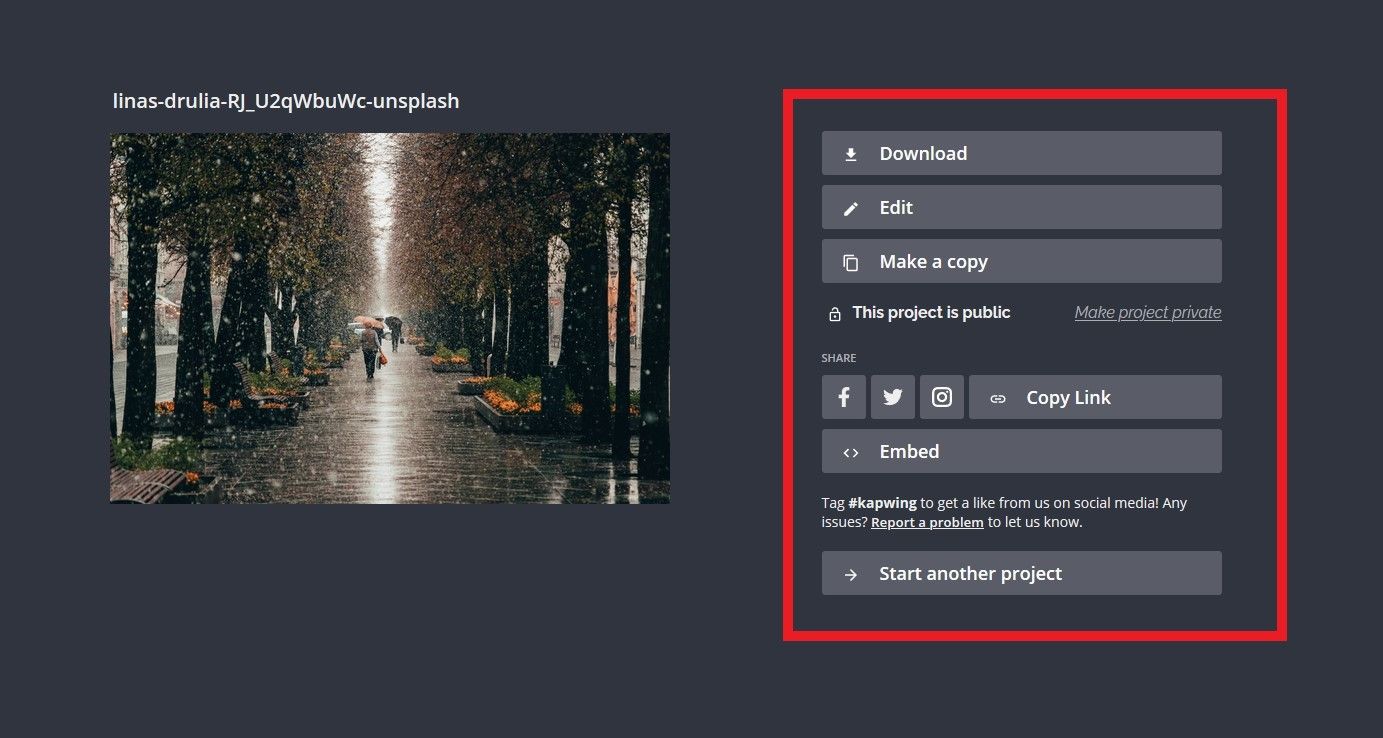Click the pencil icon beside Edit
Screen dimensions: 1383x738
(851, 208)
